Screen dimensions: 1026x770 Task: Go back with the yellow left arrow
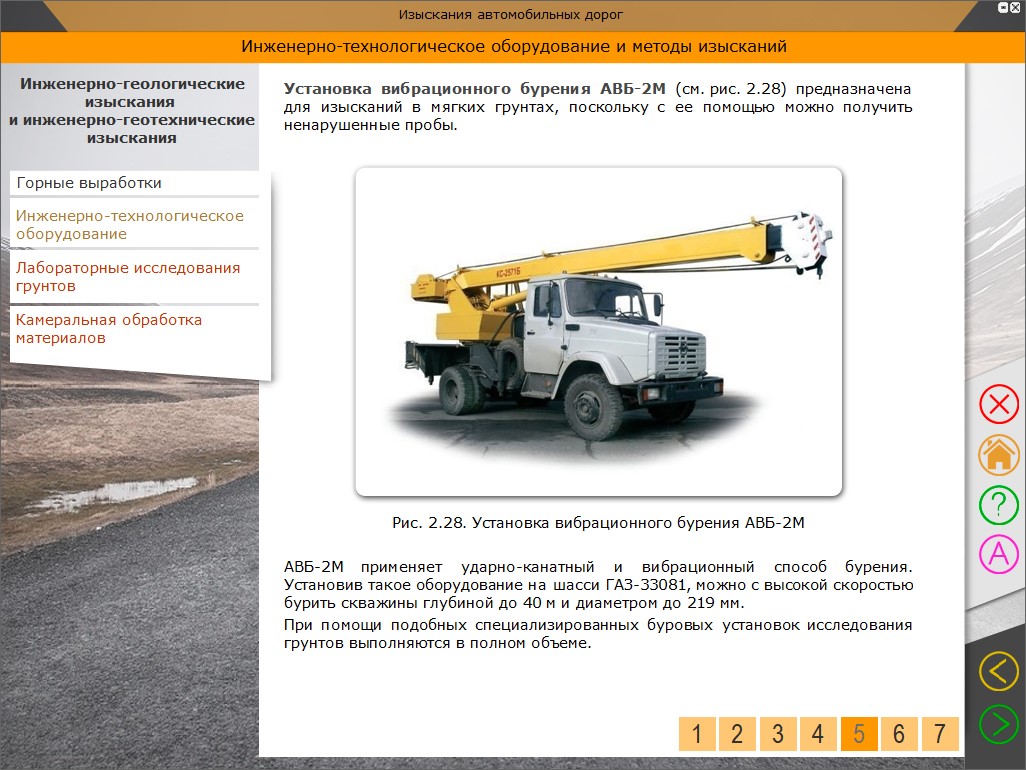point(997,671)
